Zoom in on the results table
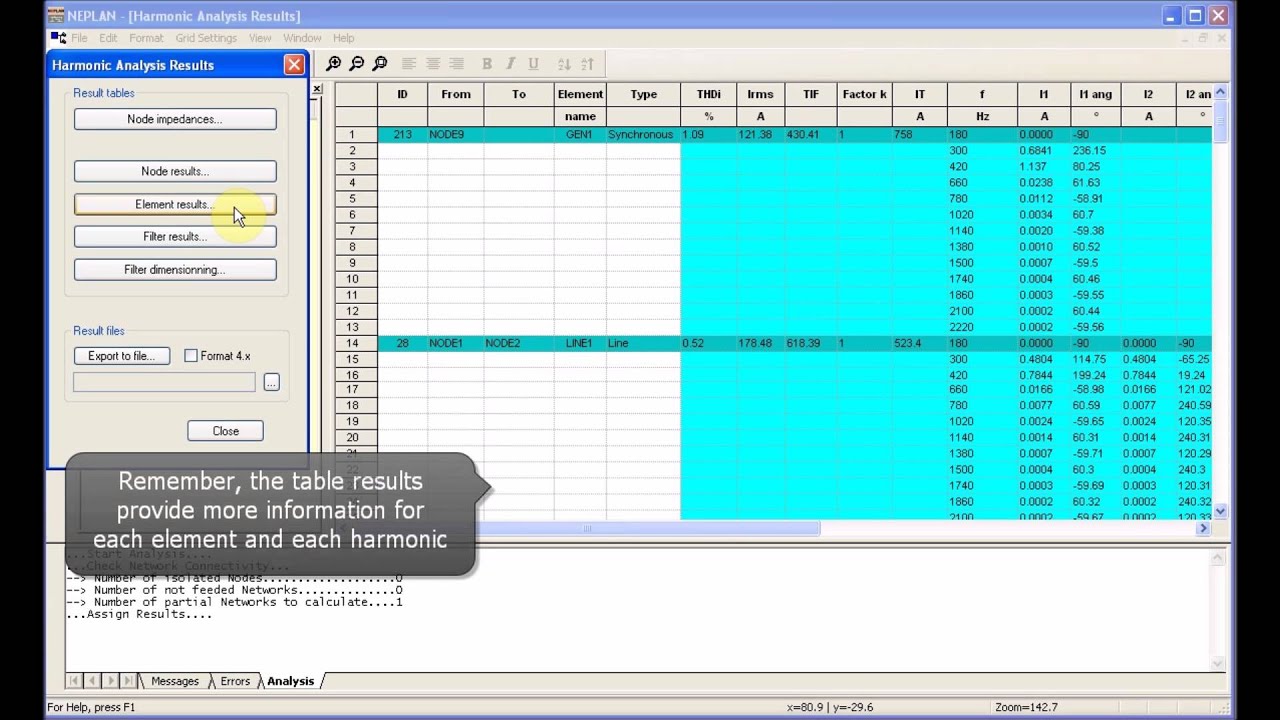 click(x=333, y=64)
